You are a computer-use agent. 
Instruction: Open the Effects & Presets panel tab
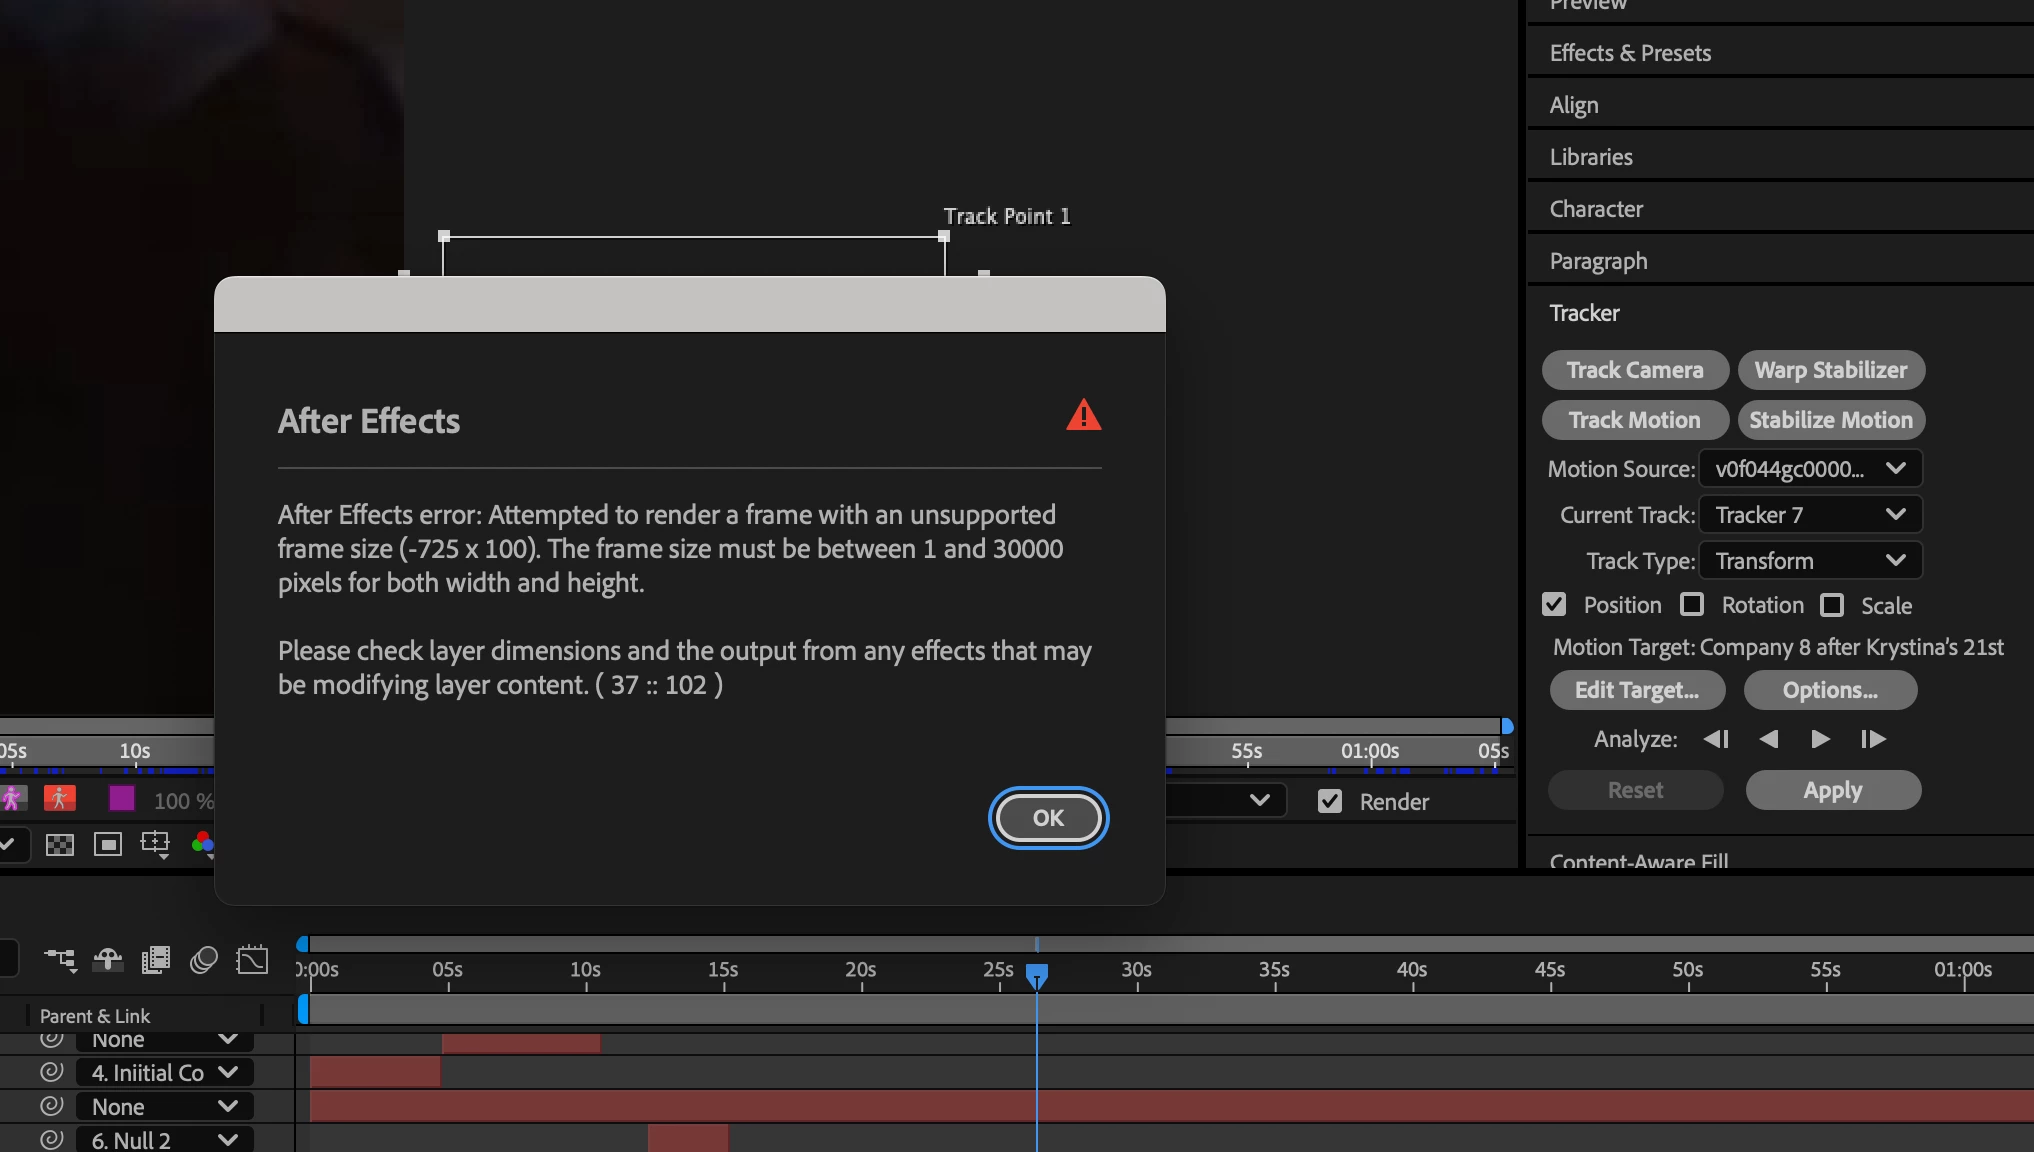(x=1630, y=53)
